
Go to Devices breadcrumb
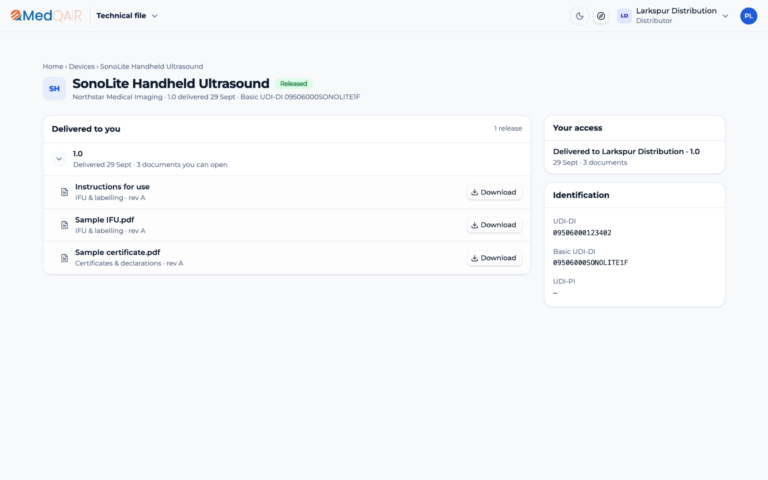click(81, 66)
